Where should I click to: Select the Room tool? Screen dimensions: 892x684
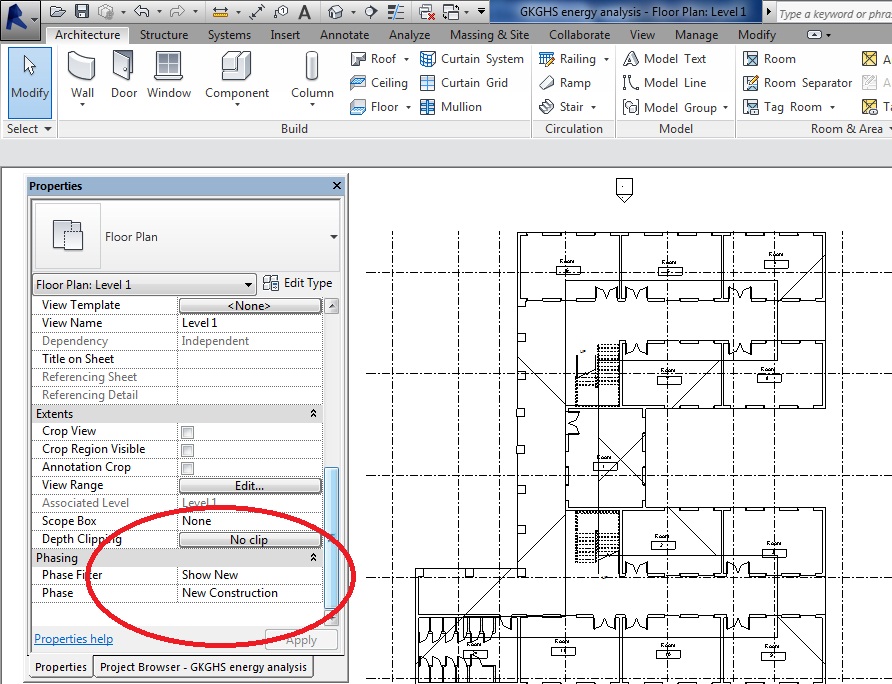click(x=770, y=59)
